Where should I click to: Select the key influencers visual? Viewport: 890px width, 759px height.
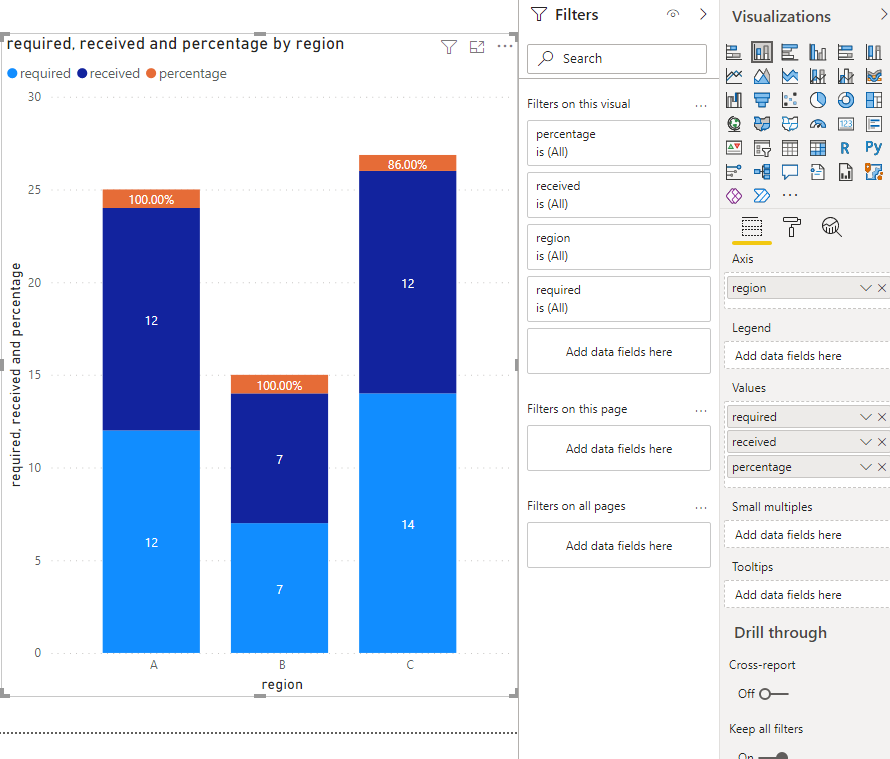pyautogui.click(x=734, y=171)
